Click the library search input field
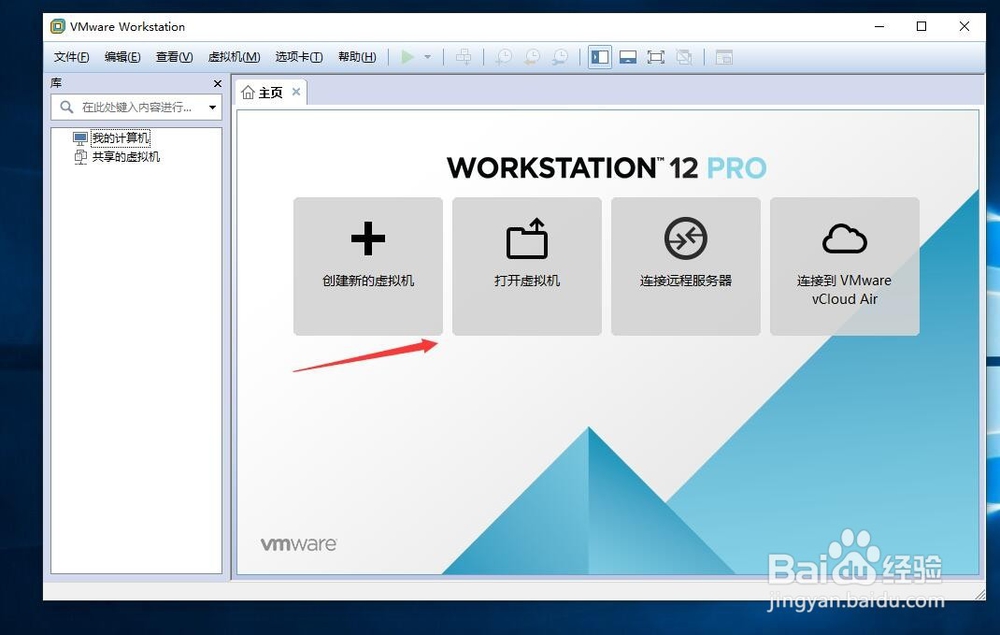Viewport: 1000px width, 635px height. point(136,107)
